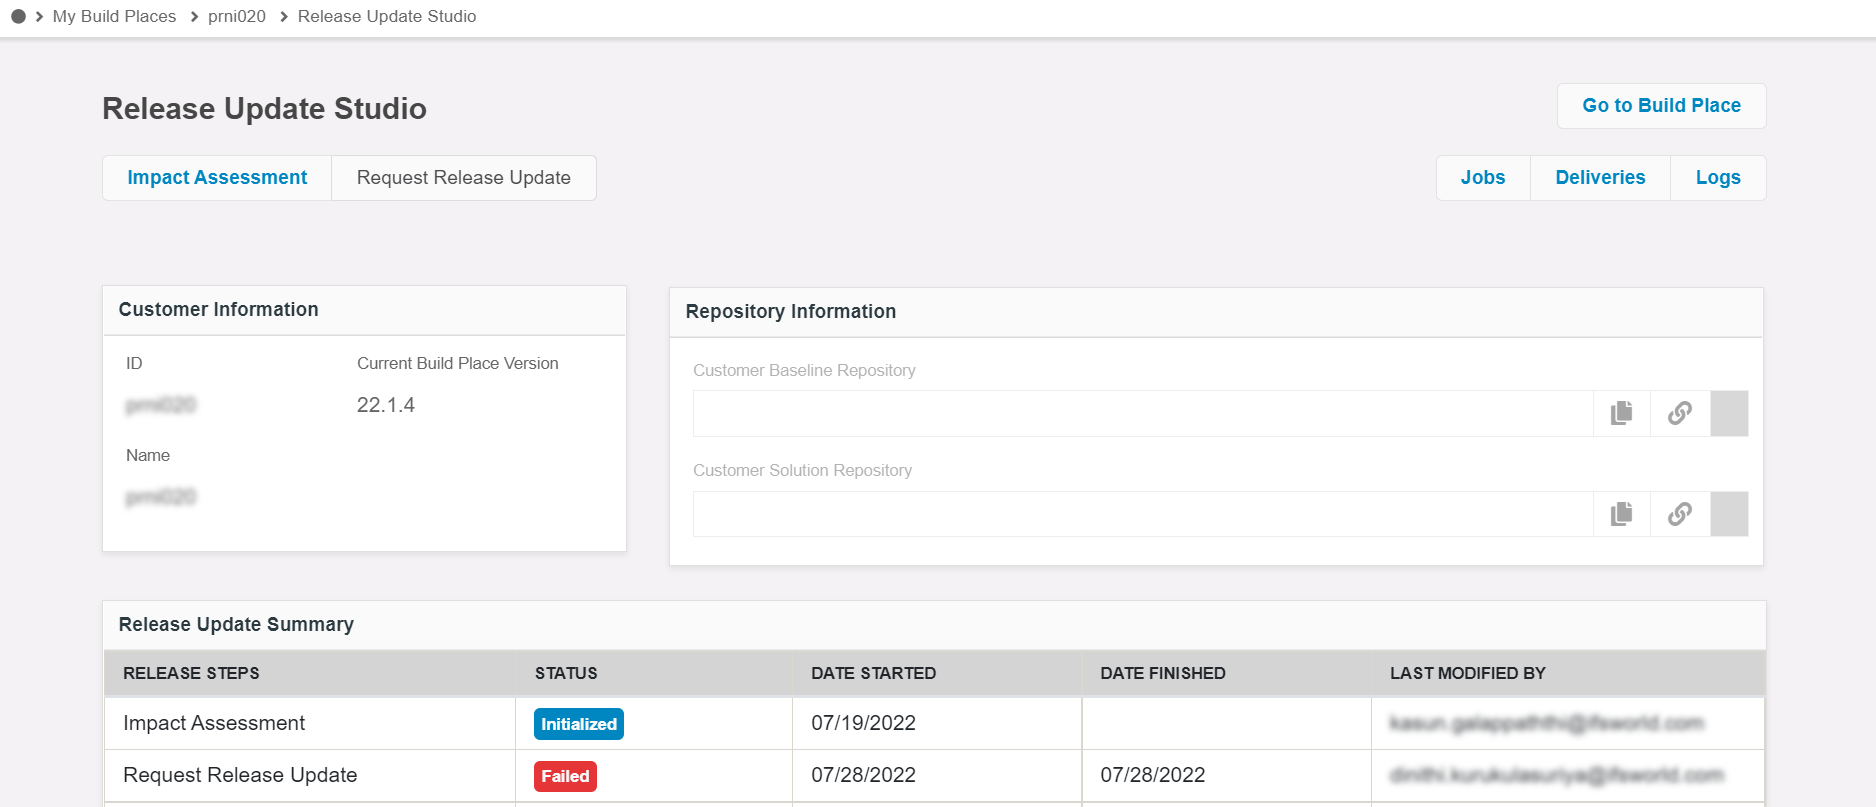Copy the Customer Solution Repository URL

(x=1621, y=514)
